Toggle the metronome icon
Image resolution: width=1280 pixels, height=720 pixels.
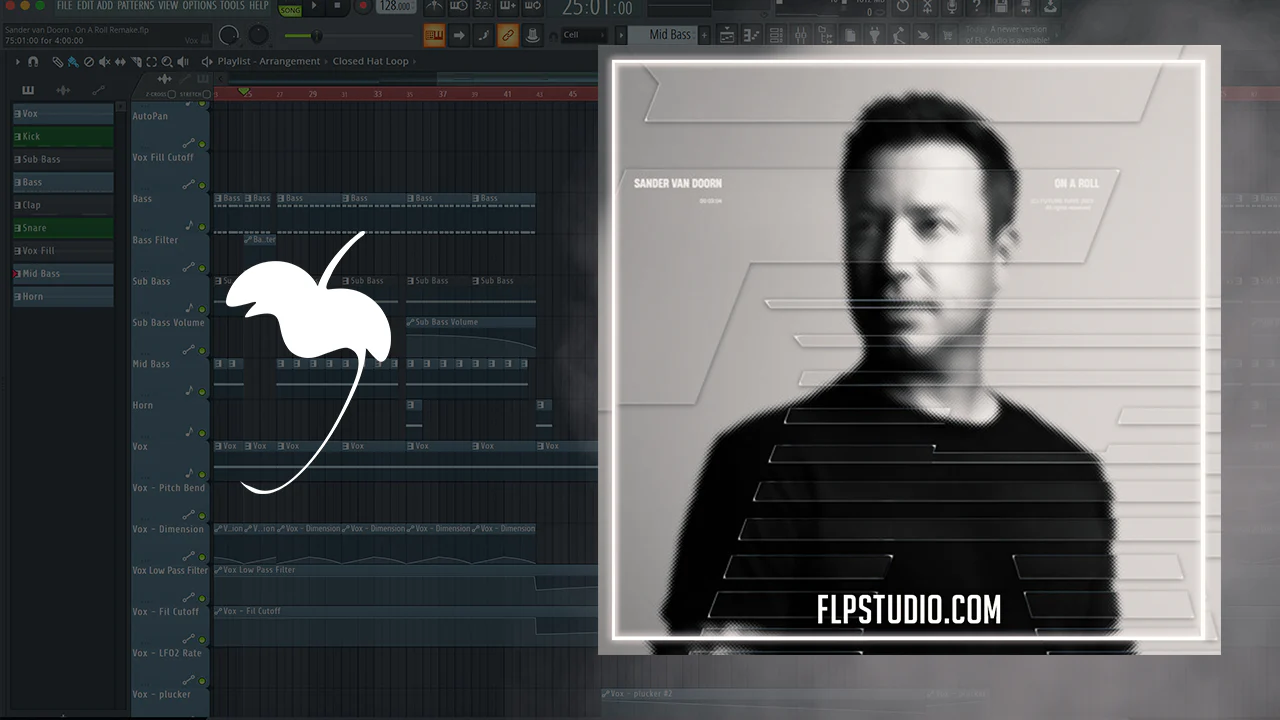coord(434,7)
